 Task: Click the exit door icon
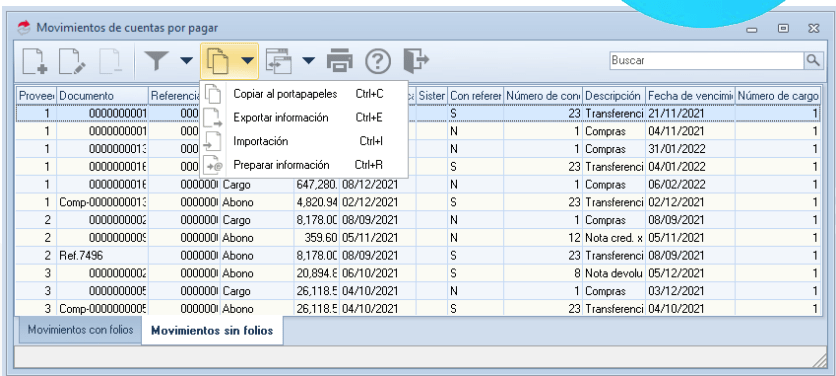(416, 60)
